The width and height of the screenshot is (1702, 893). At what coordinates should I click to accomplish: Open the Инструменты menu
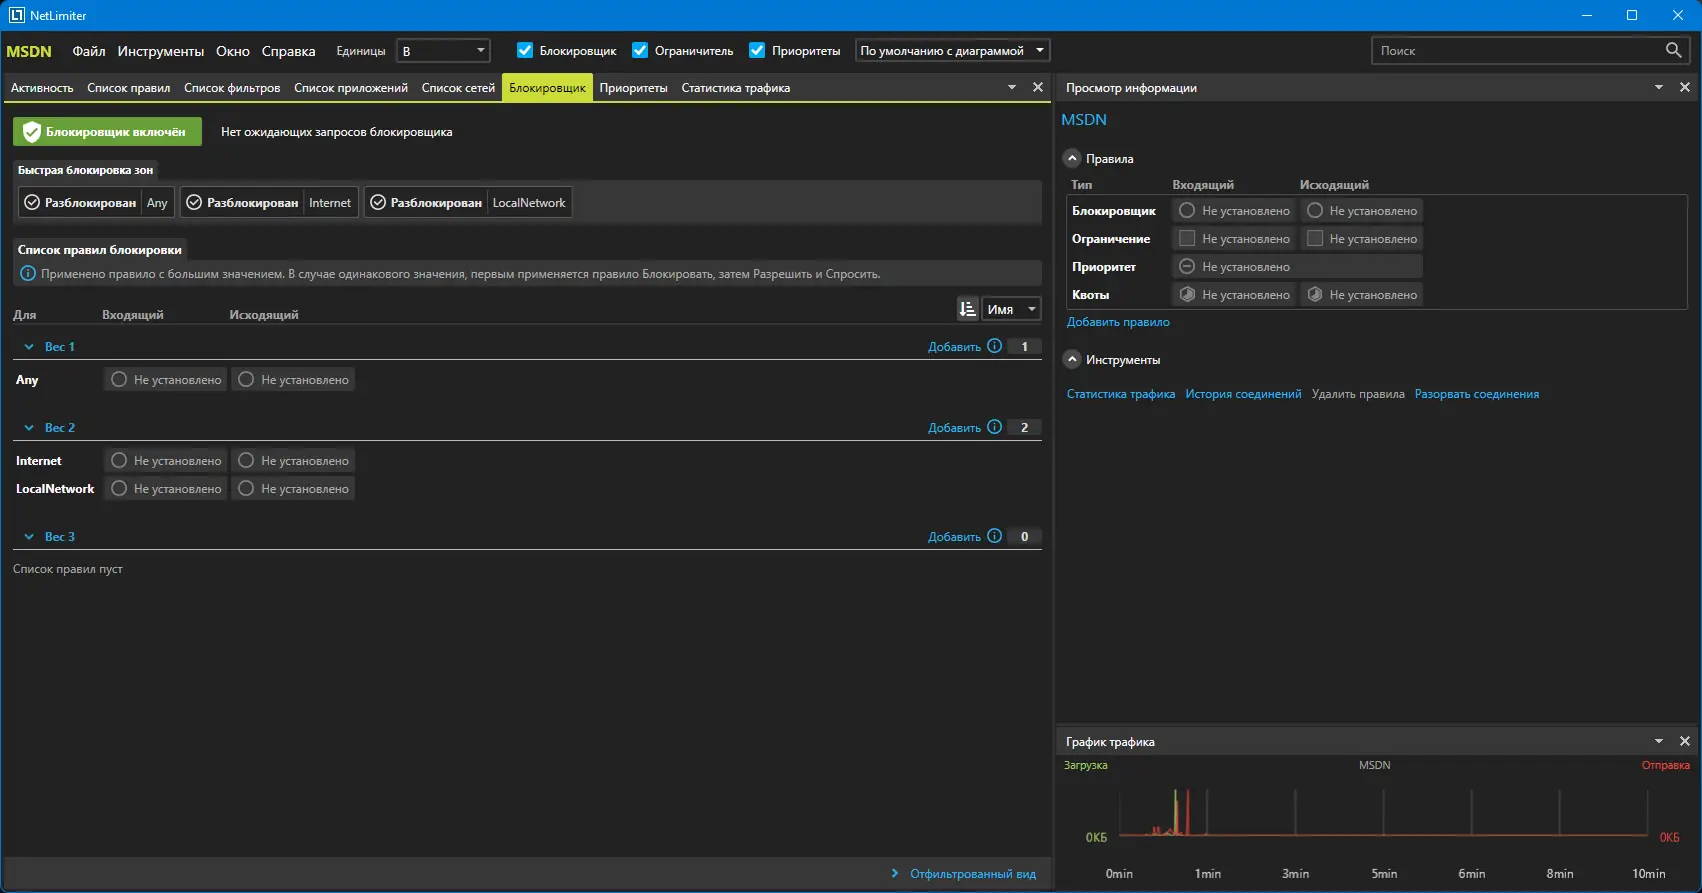tap(160, 51)
